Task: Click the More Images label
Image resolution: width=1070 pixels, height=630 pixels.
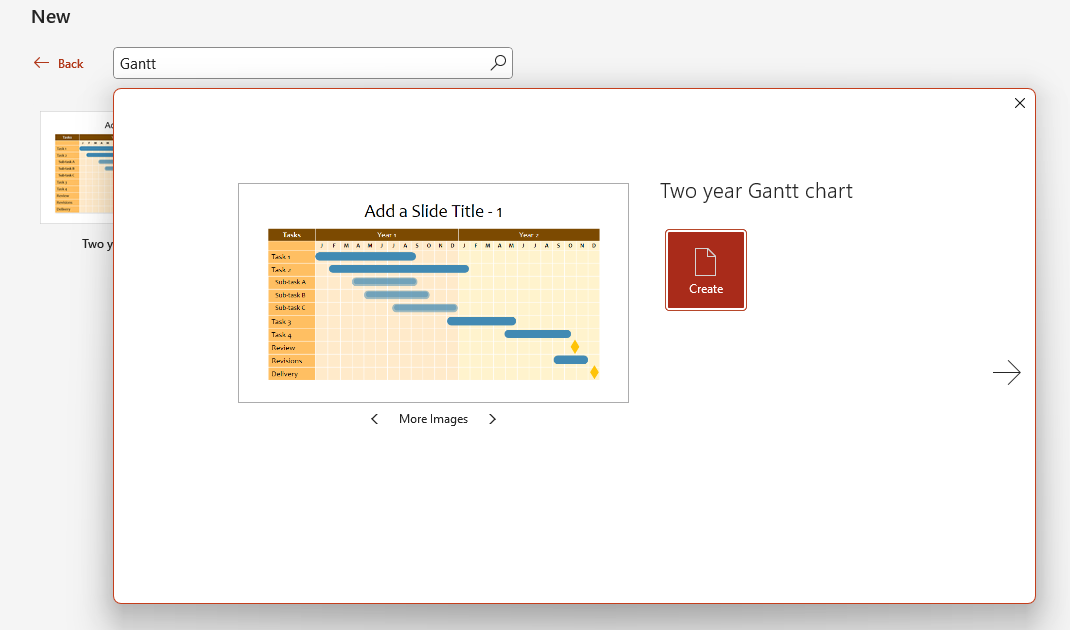Action: coord(433,418)
